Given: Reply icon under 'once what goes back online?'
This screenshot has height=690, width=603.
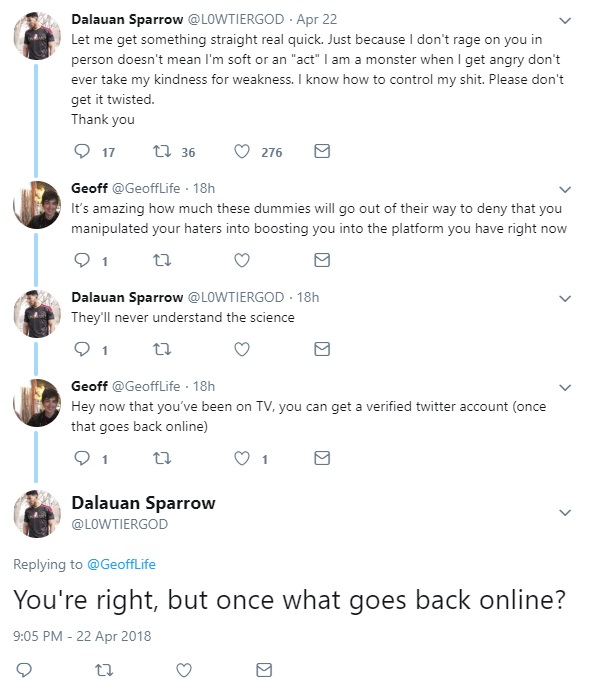Looking at the screenshot, I should [x=24, y=670].
